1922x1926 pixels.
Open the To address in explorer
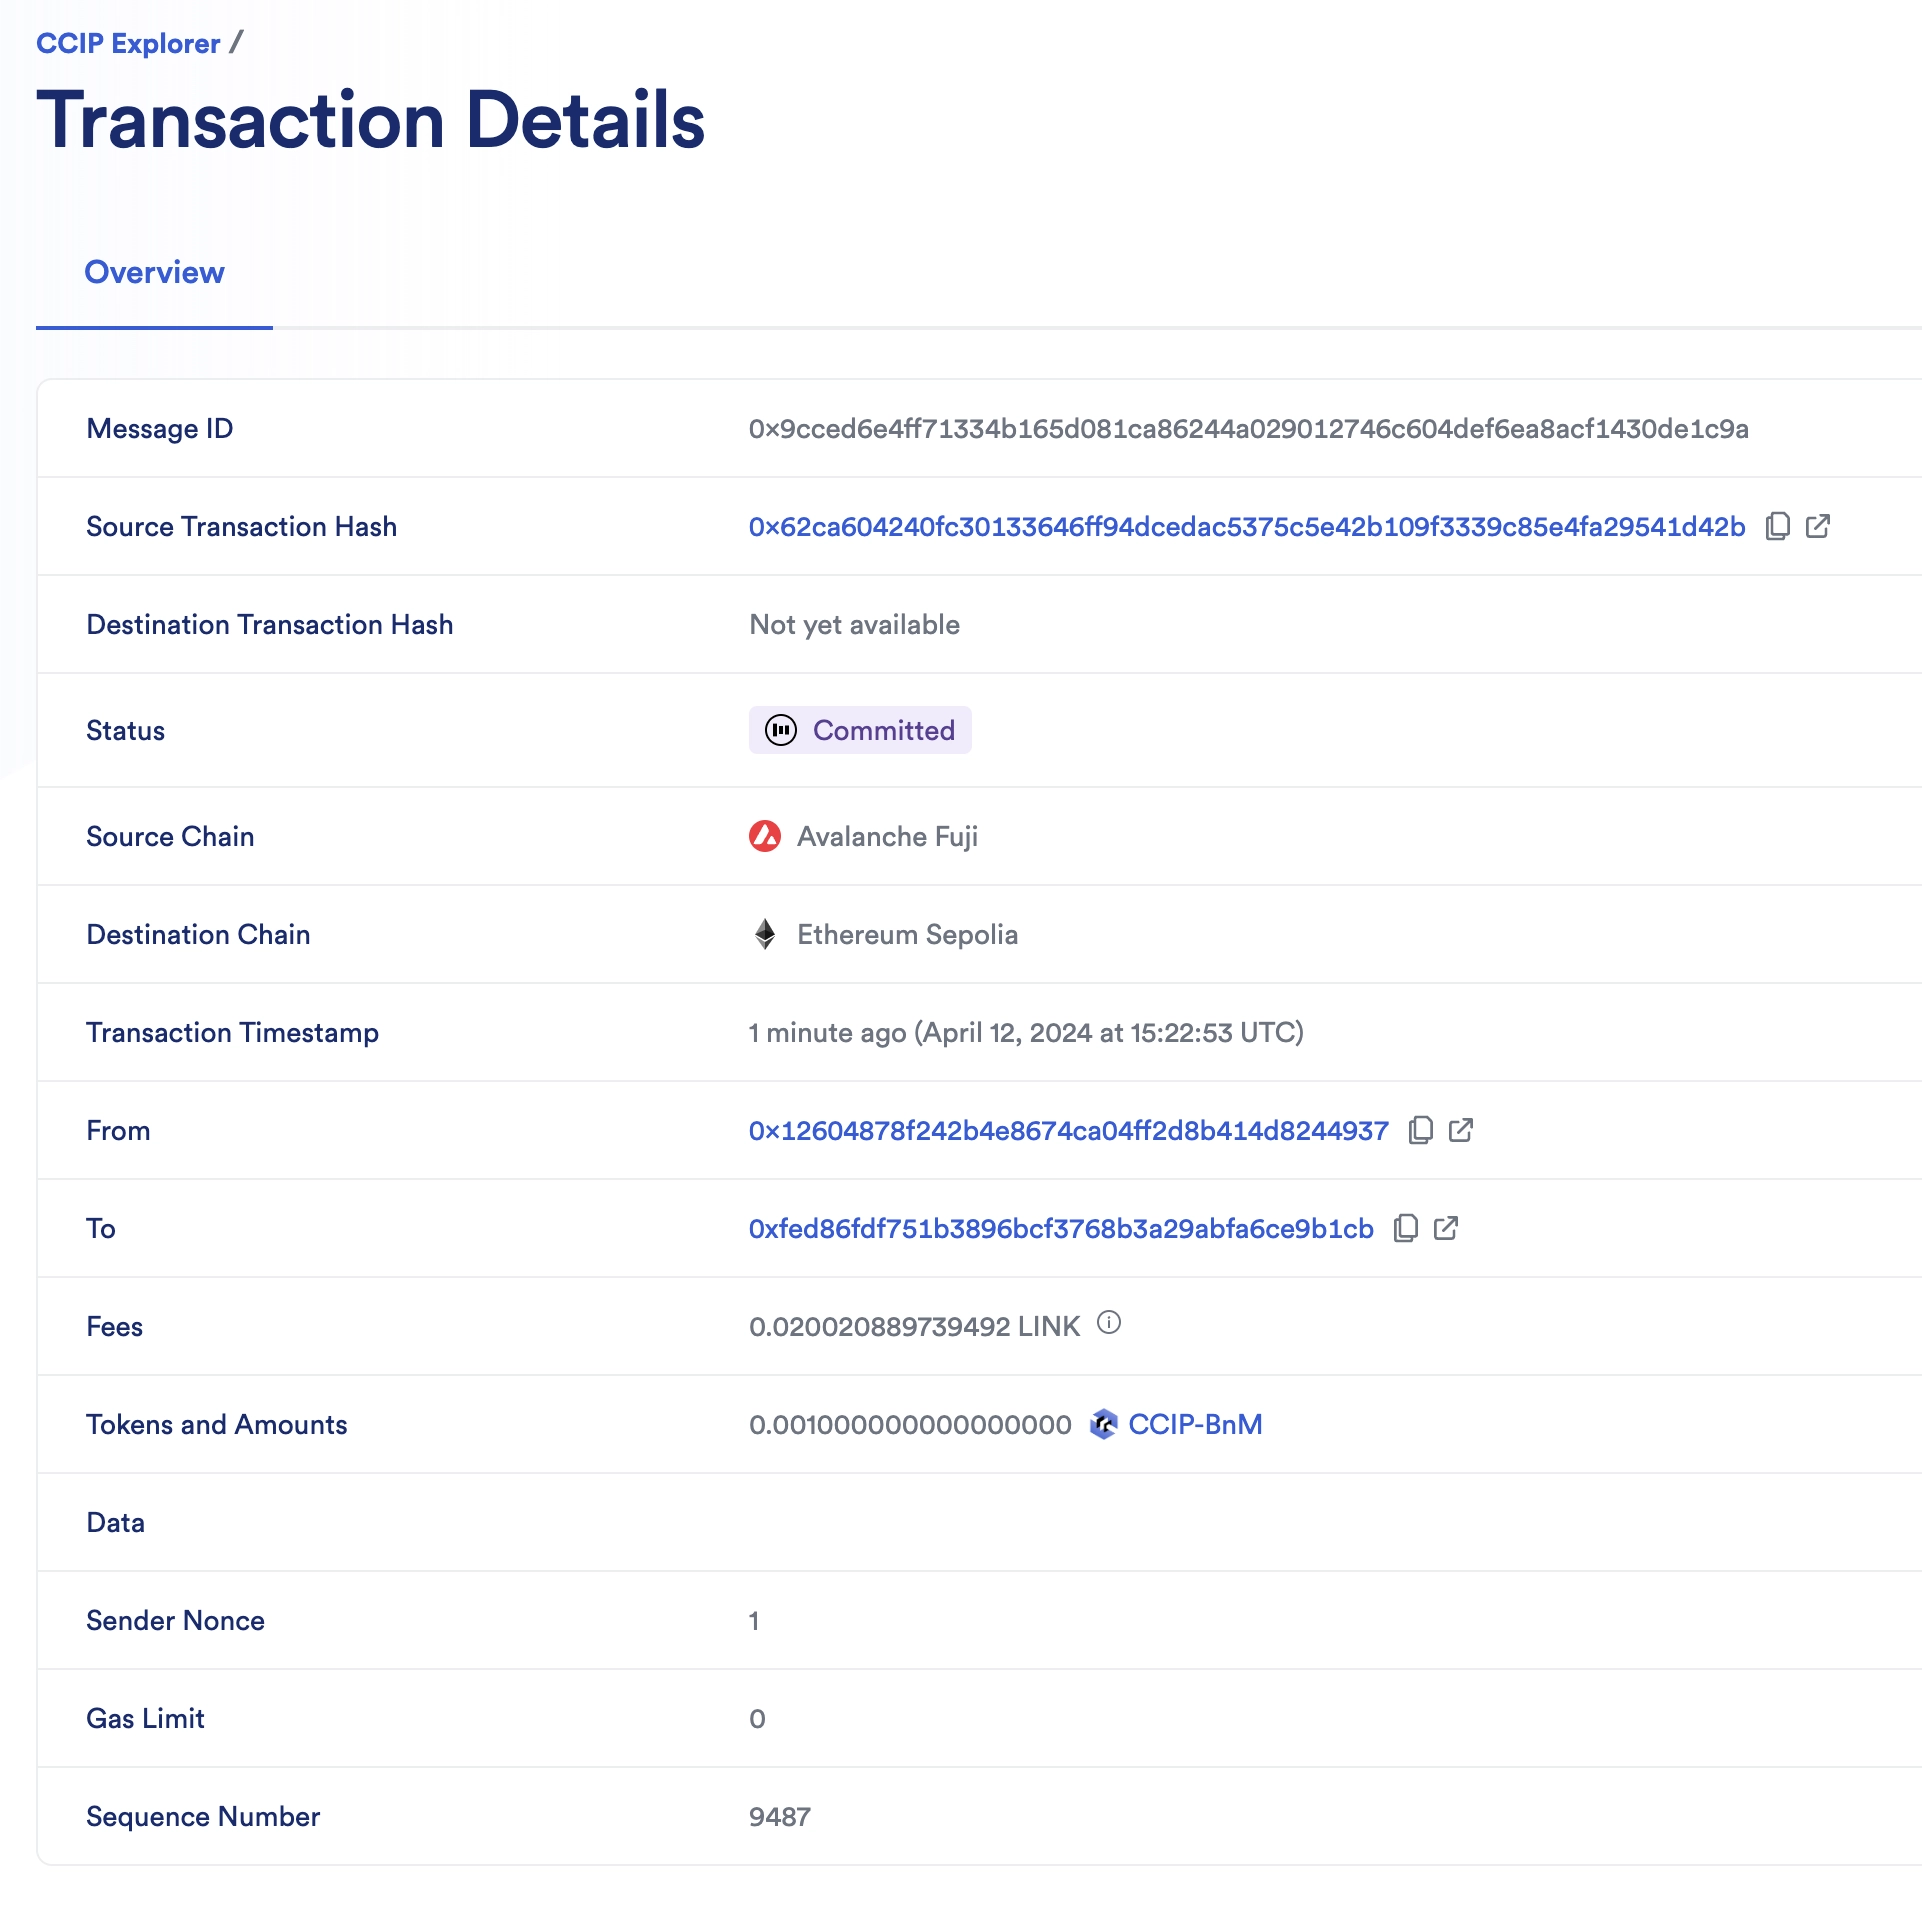(1446, 1228)
